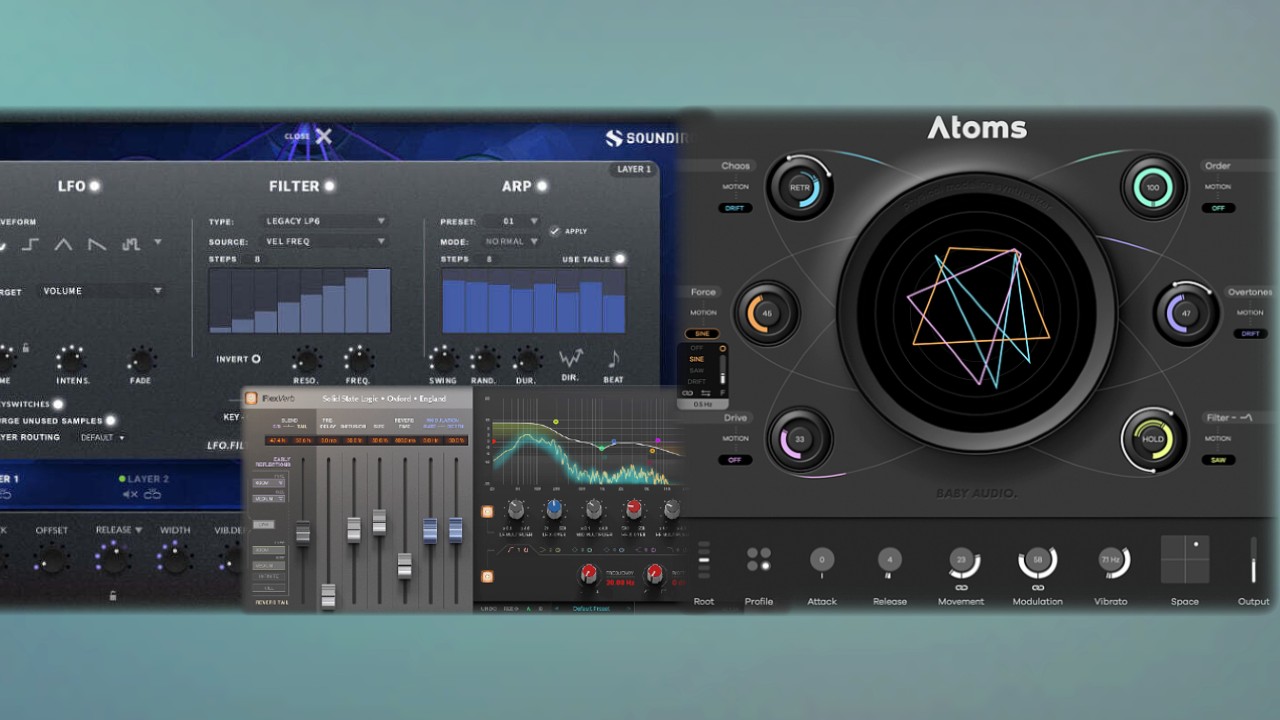Click the EQ section orange power icon
The image size is (1280, 720).
(487, 511)
